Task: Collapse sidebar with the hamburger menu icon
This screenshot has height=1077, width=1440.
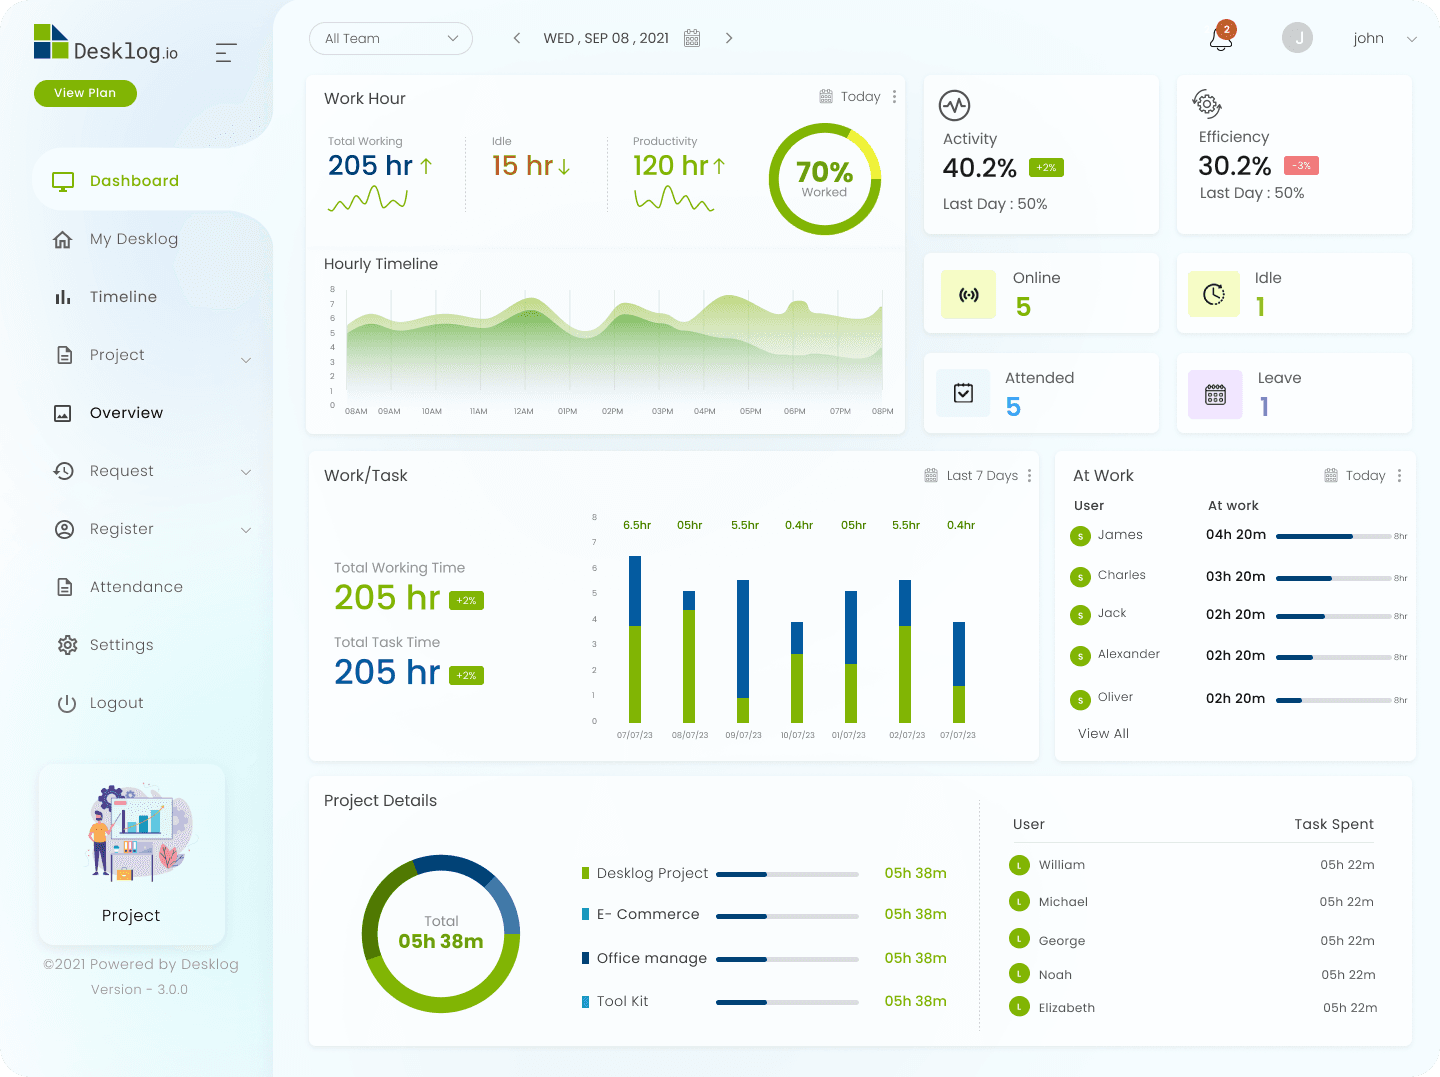Action: coord(226,53)
